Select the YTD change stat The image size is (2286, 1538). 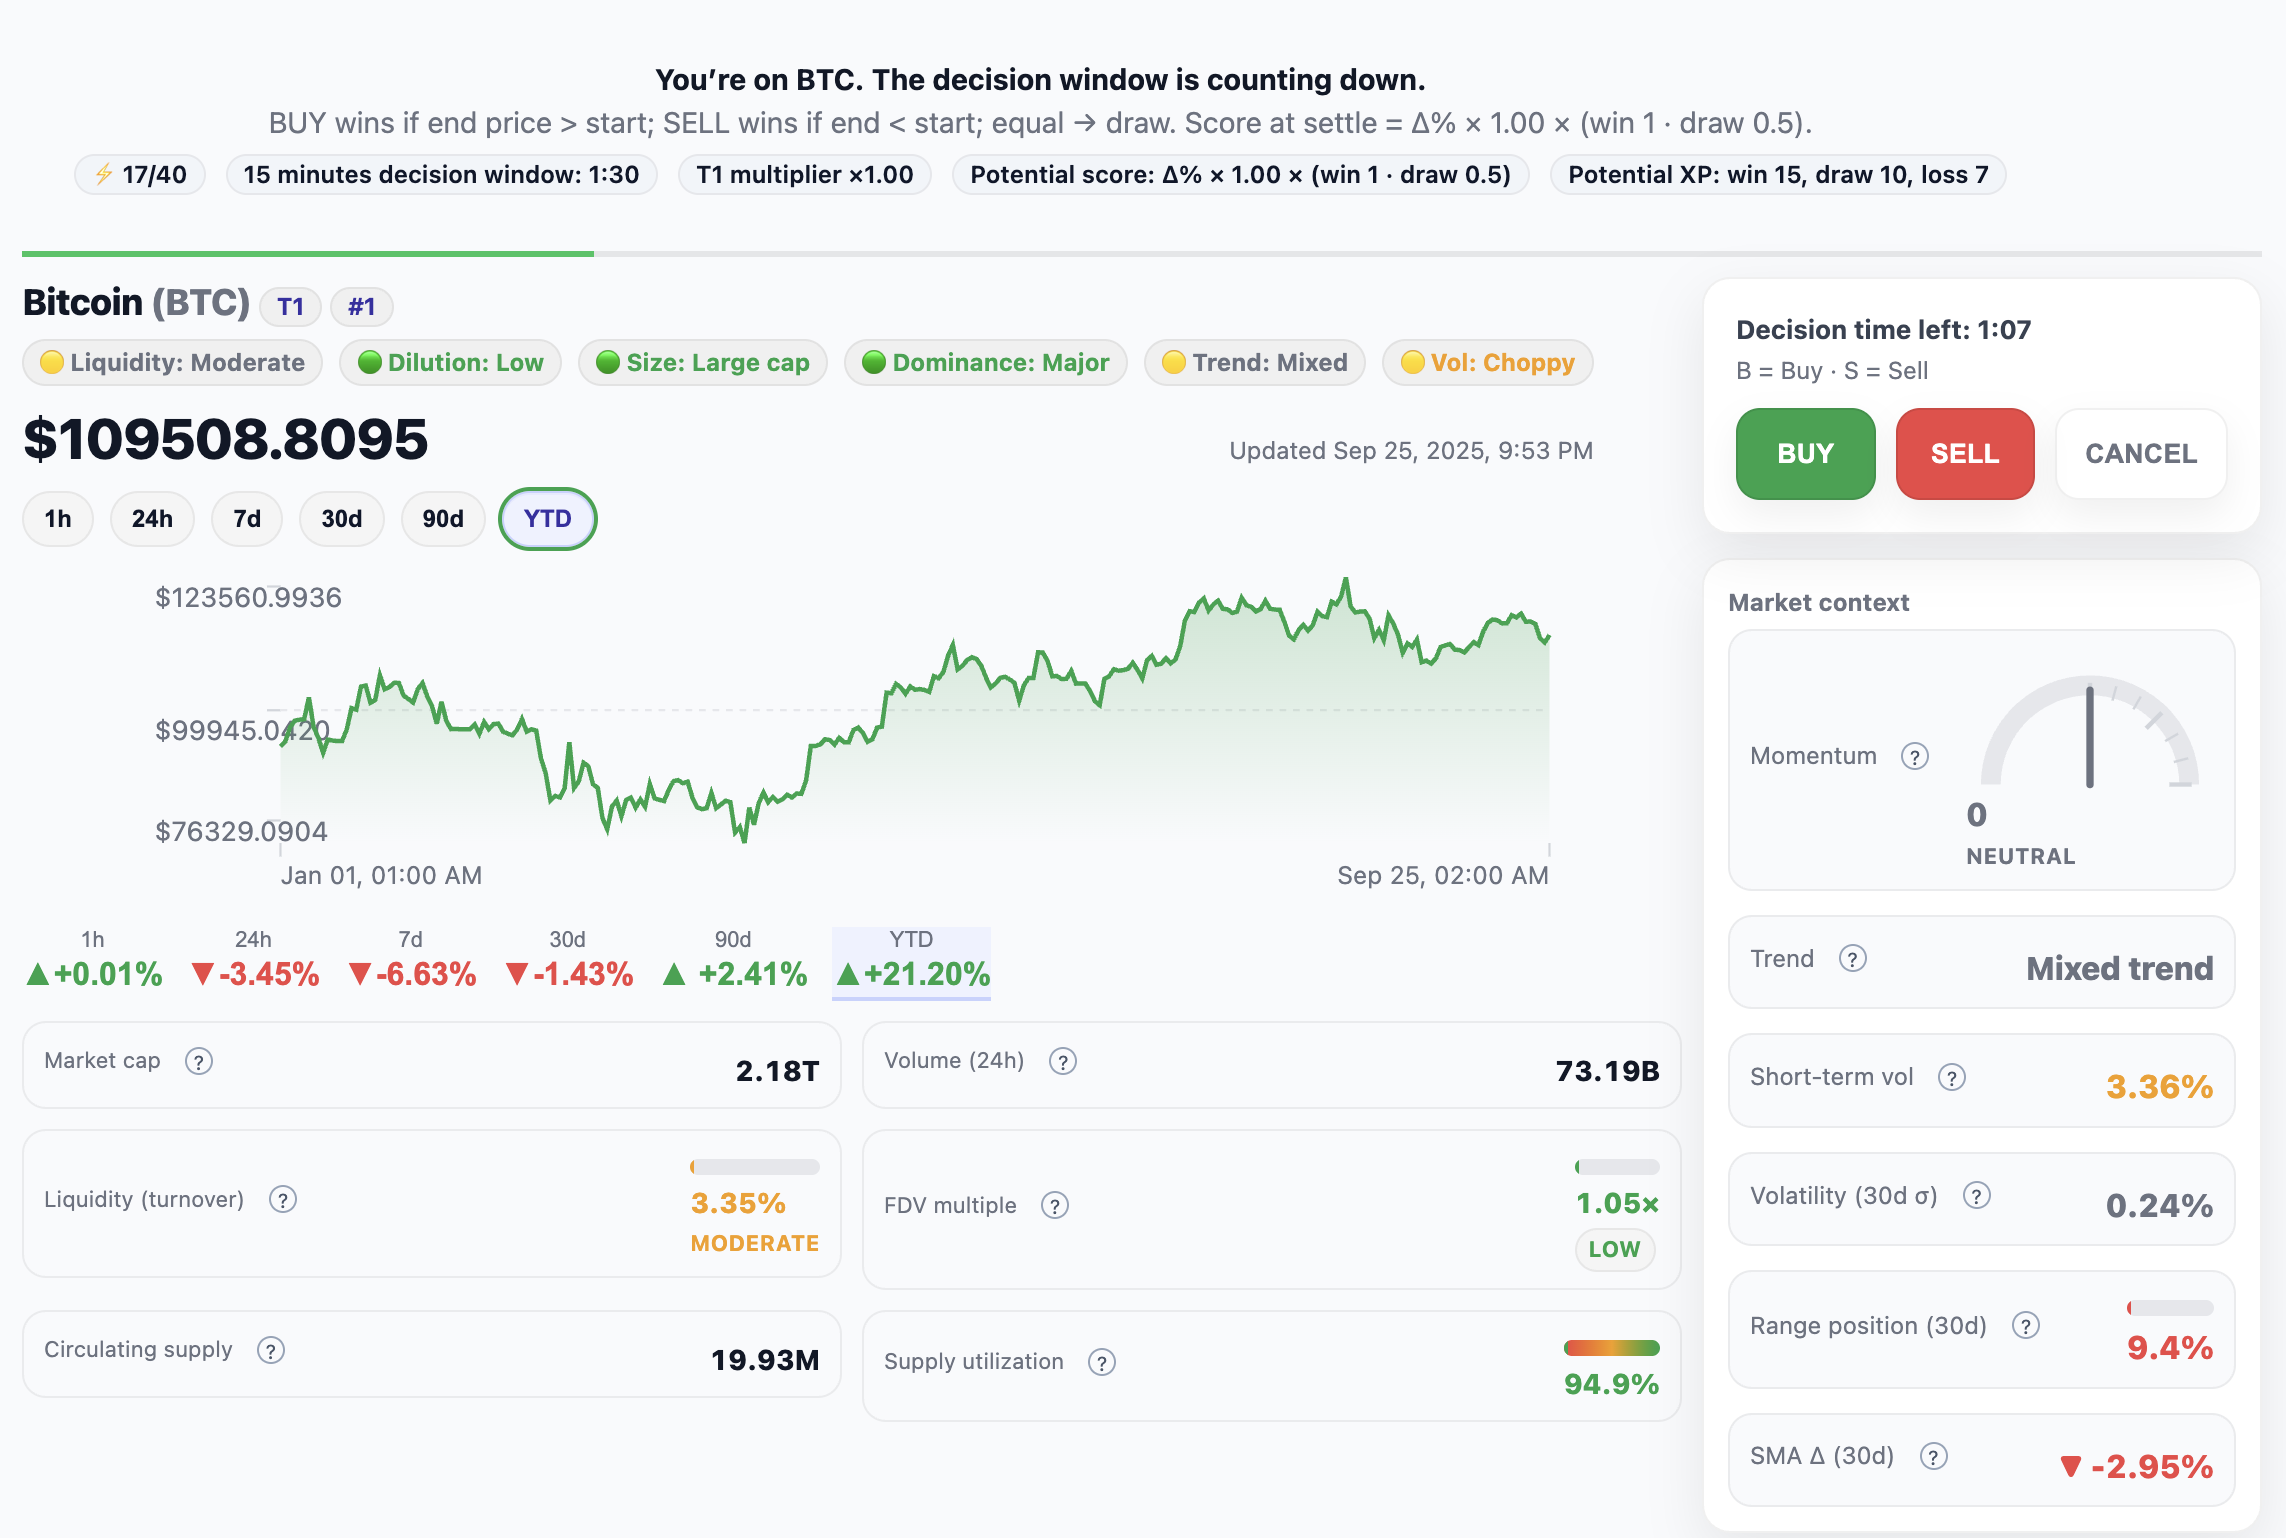point(911,960)
